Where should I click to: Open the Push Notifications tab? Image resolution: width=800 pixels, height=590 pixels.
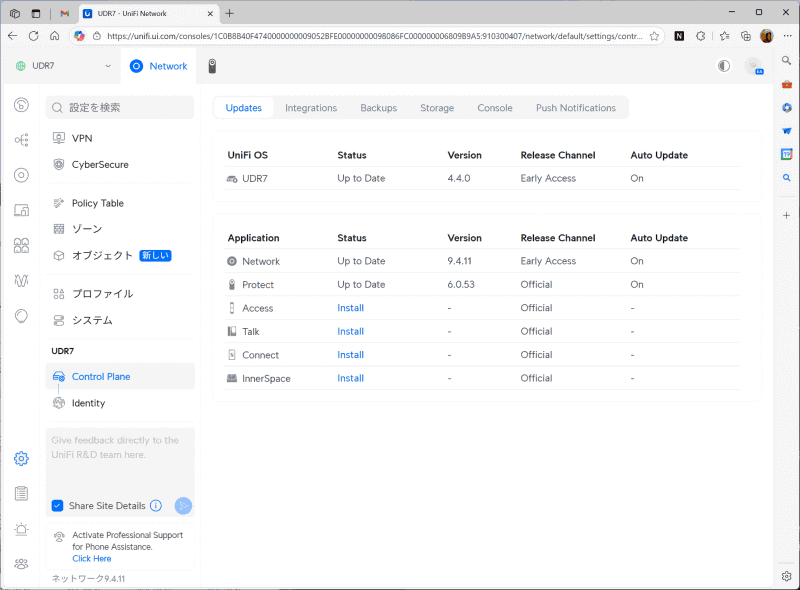(575, 108)
